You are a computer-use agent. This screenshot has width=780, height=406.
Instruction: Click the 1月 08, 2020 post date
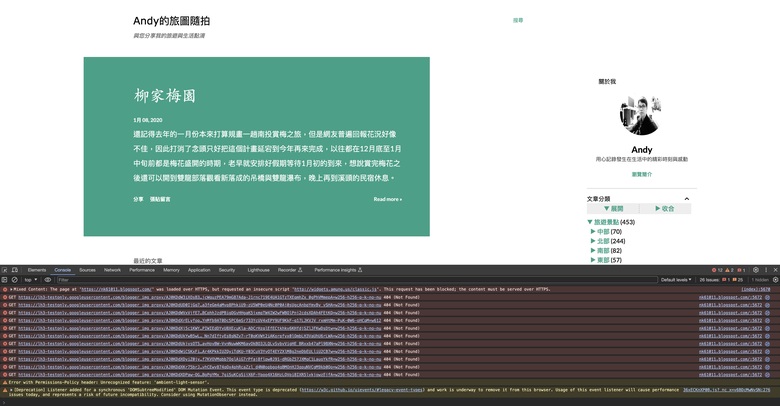[x=148, y=120]
